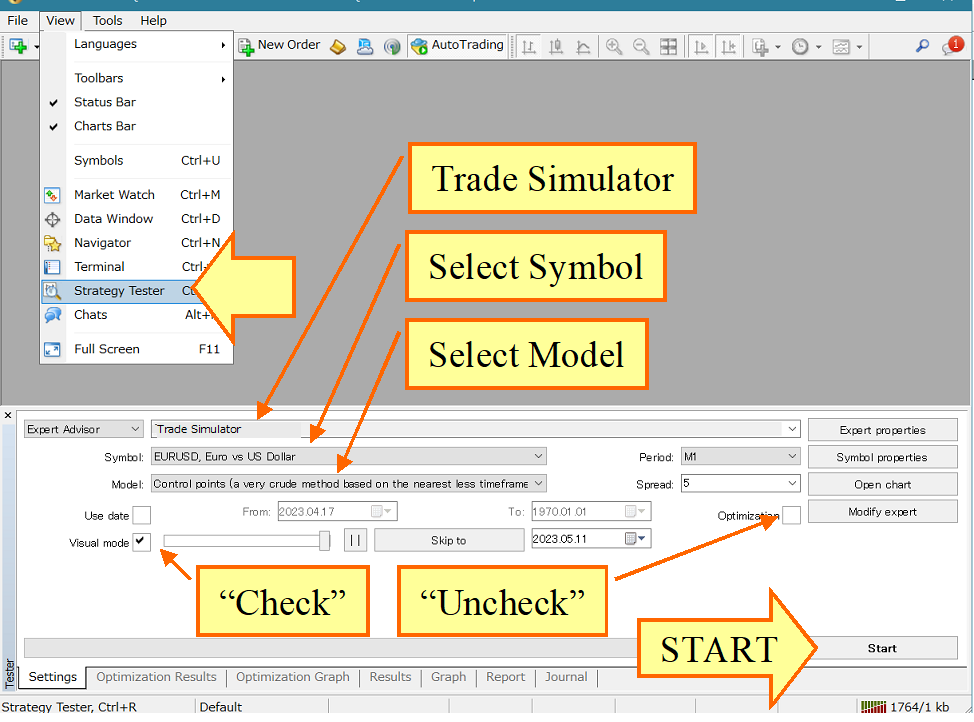This screenshot has width=974, height=722.
Task: Uncheck the Visual mode checkbox
Action: pos(142,542)
